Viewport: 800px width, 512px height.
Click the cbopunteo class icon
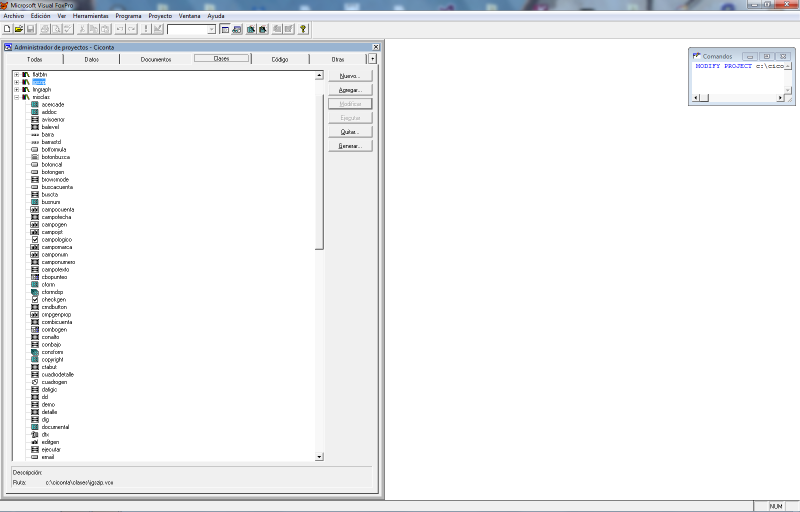pos(35,277)
